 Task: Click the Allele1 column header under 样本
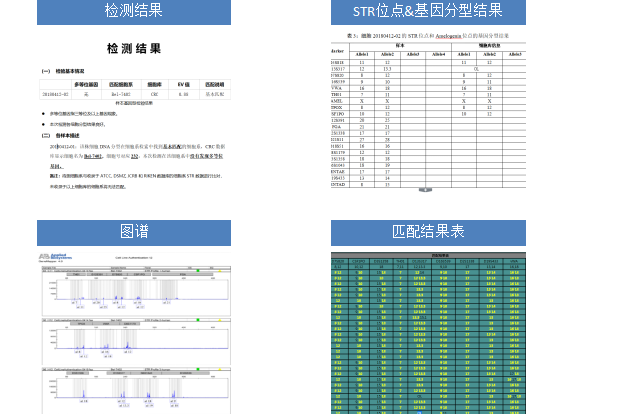(x=360, y=54)
